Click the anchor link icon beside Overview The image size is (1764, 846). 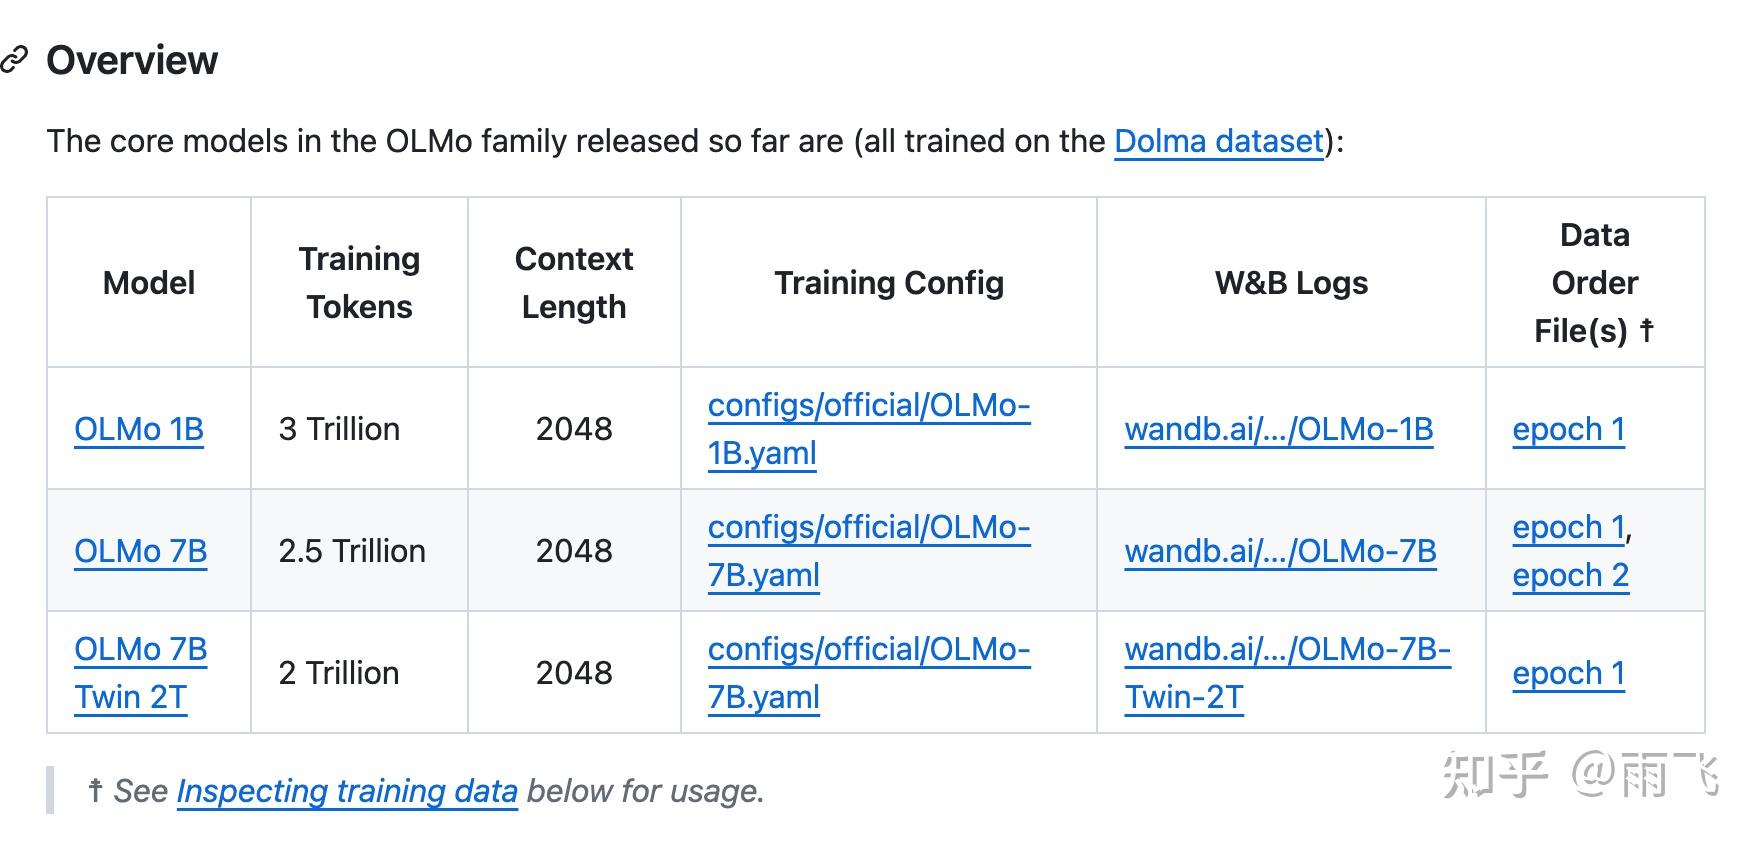pos(14,60)
